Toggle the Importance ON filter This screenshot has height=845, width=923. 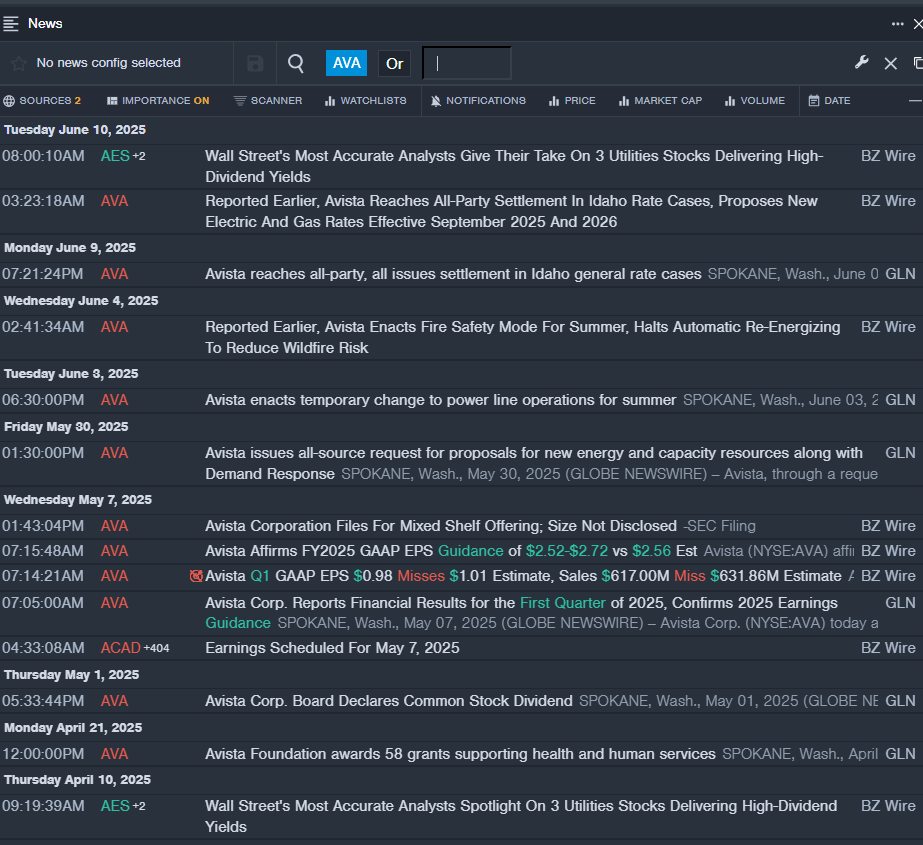tap(158, 101)
